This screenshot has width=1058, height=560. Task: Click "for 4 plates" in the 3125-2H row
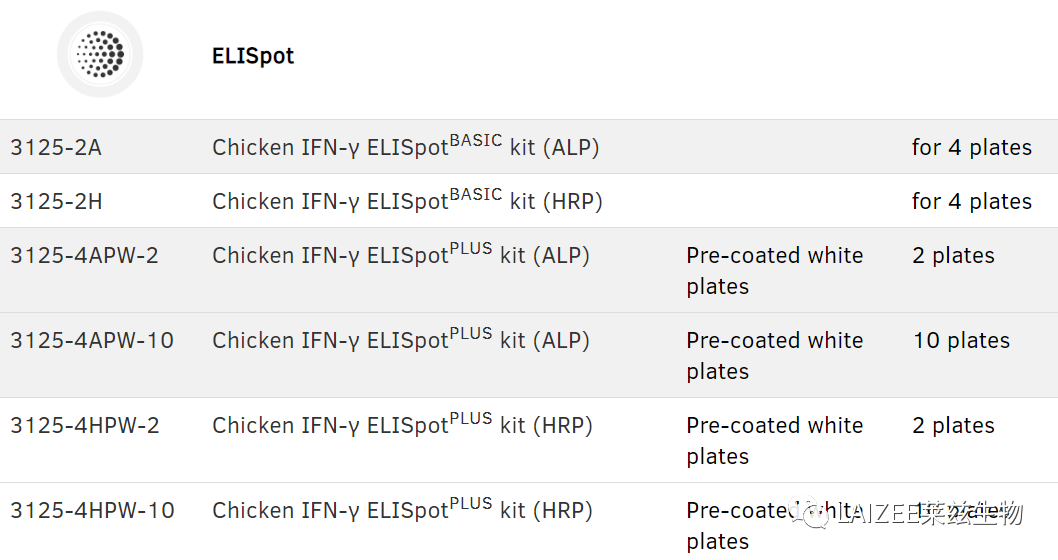point(971,202)
